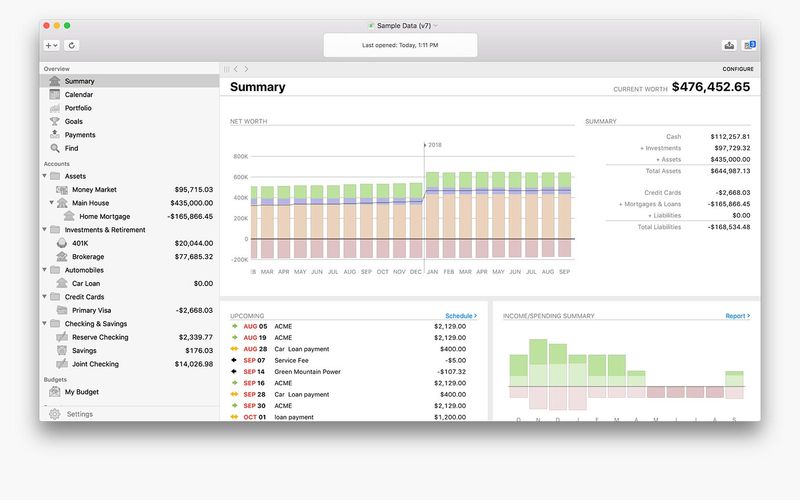The width and height of the screenshot is (800, 500).
Task: Collapse the Credit Cards group
Action: pyautogui.click(x=44, y=296)
